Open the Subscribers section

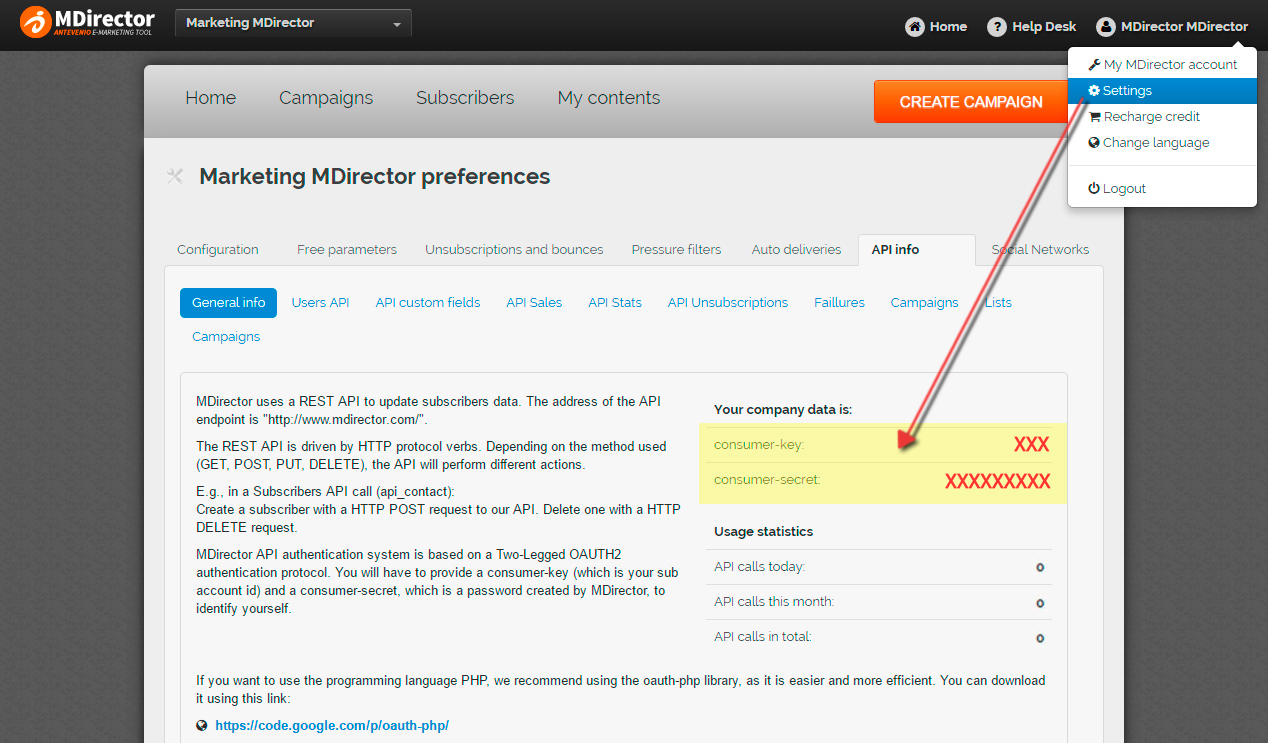tap(465, 98)
